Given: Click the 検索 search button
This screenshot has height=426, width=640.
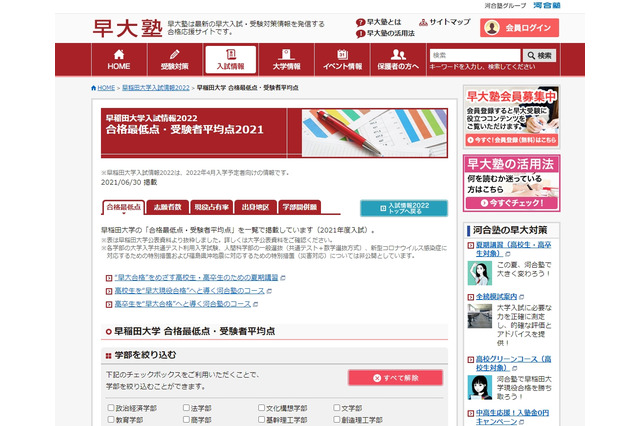Looking at the screenshot, I should click(539, 55).
